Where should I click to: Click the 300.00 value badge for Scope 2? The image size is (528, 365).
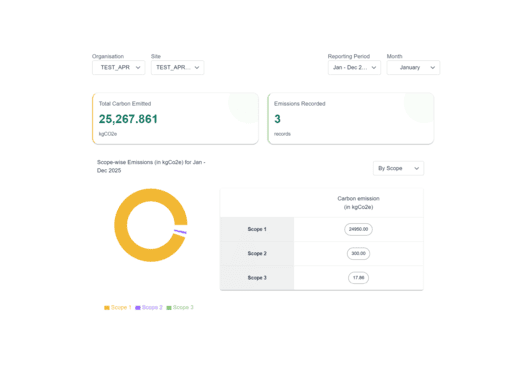click(358, 254)
